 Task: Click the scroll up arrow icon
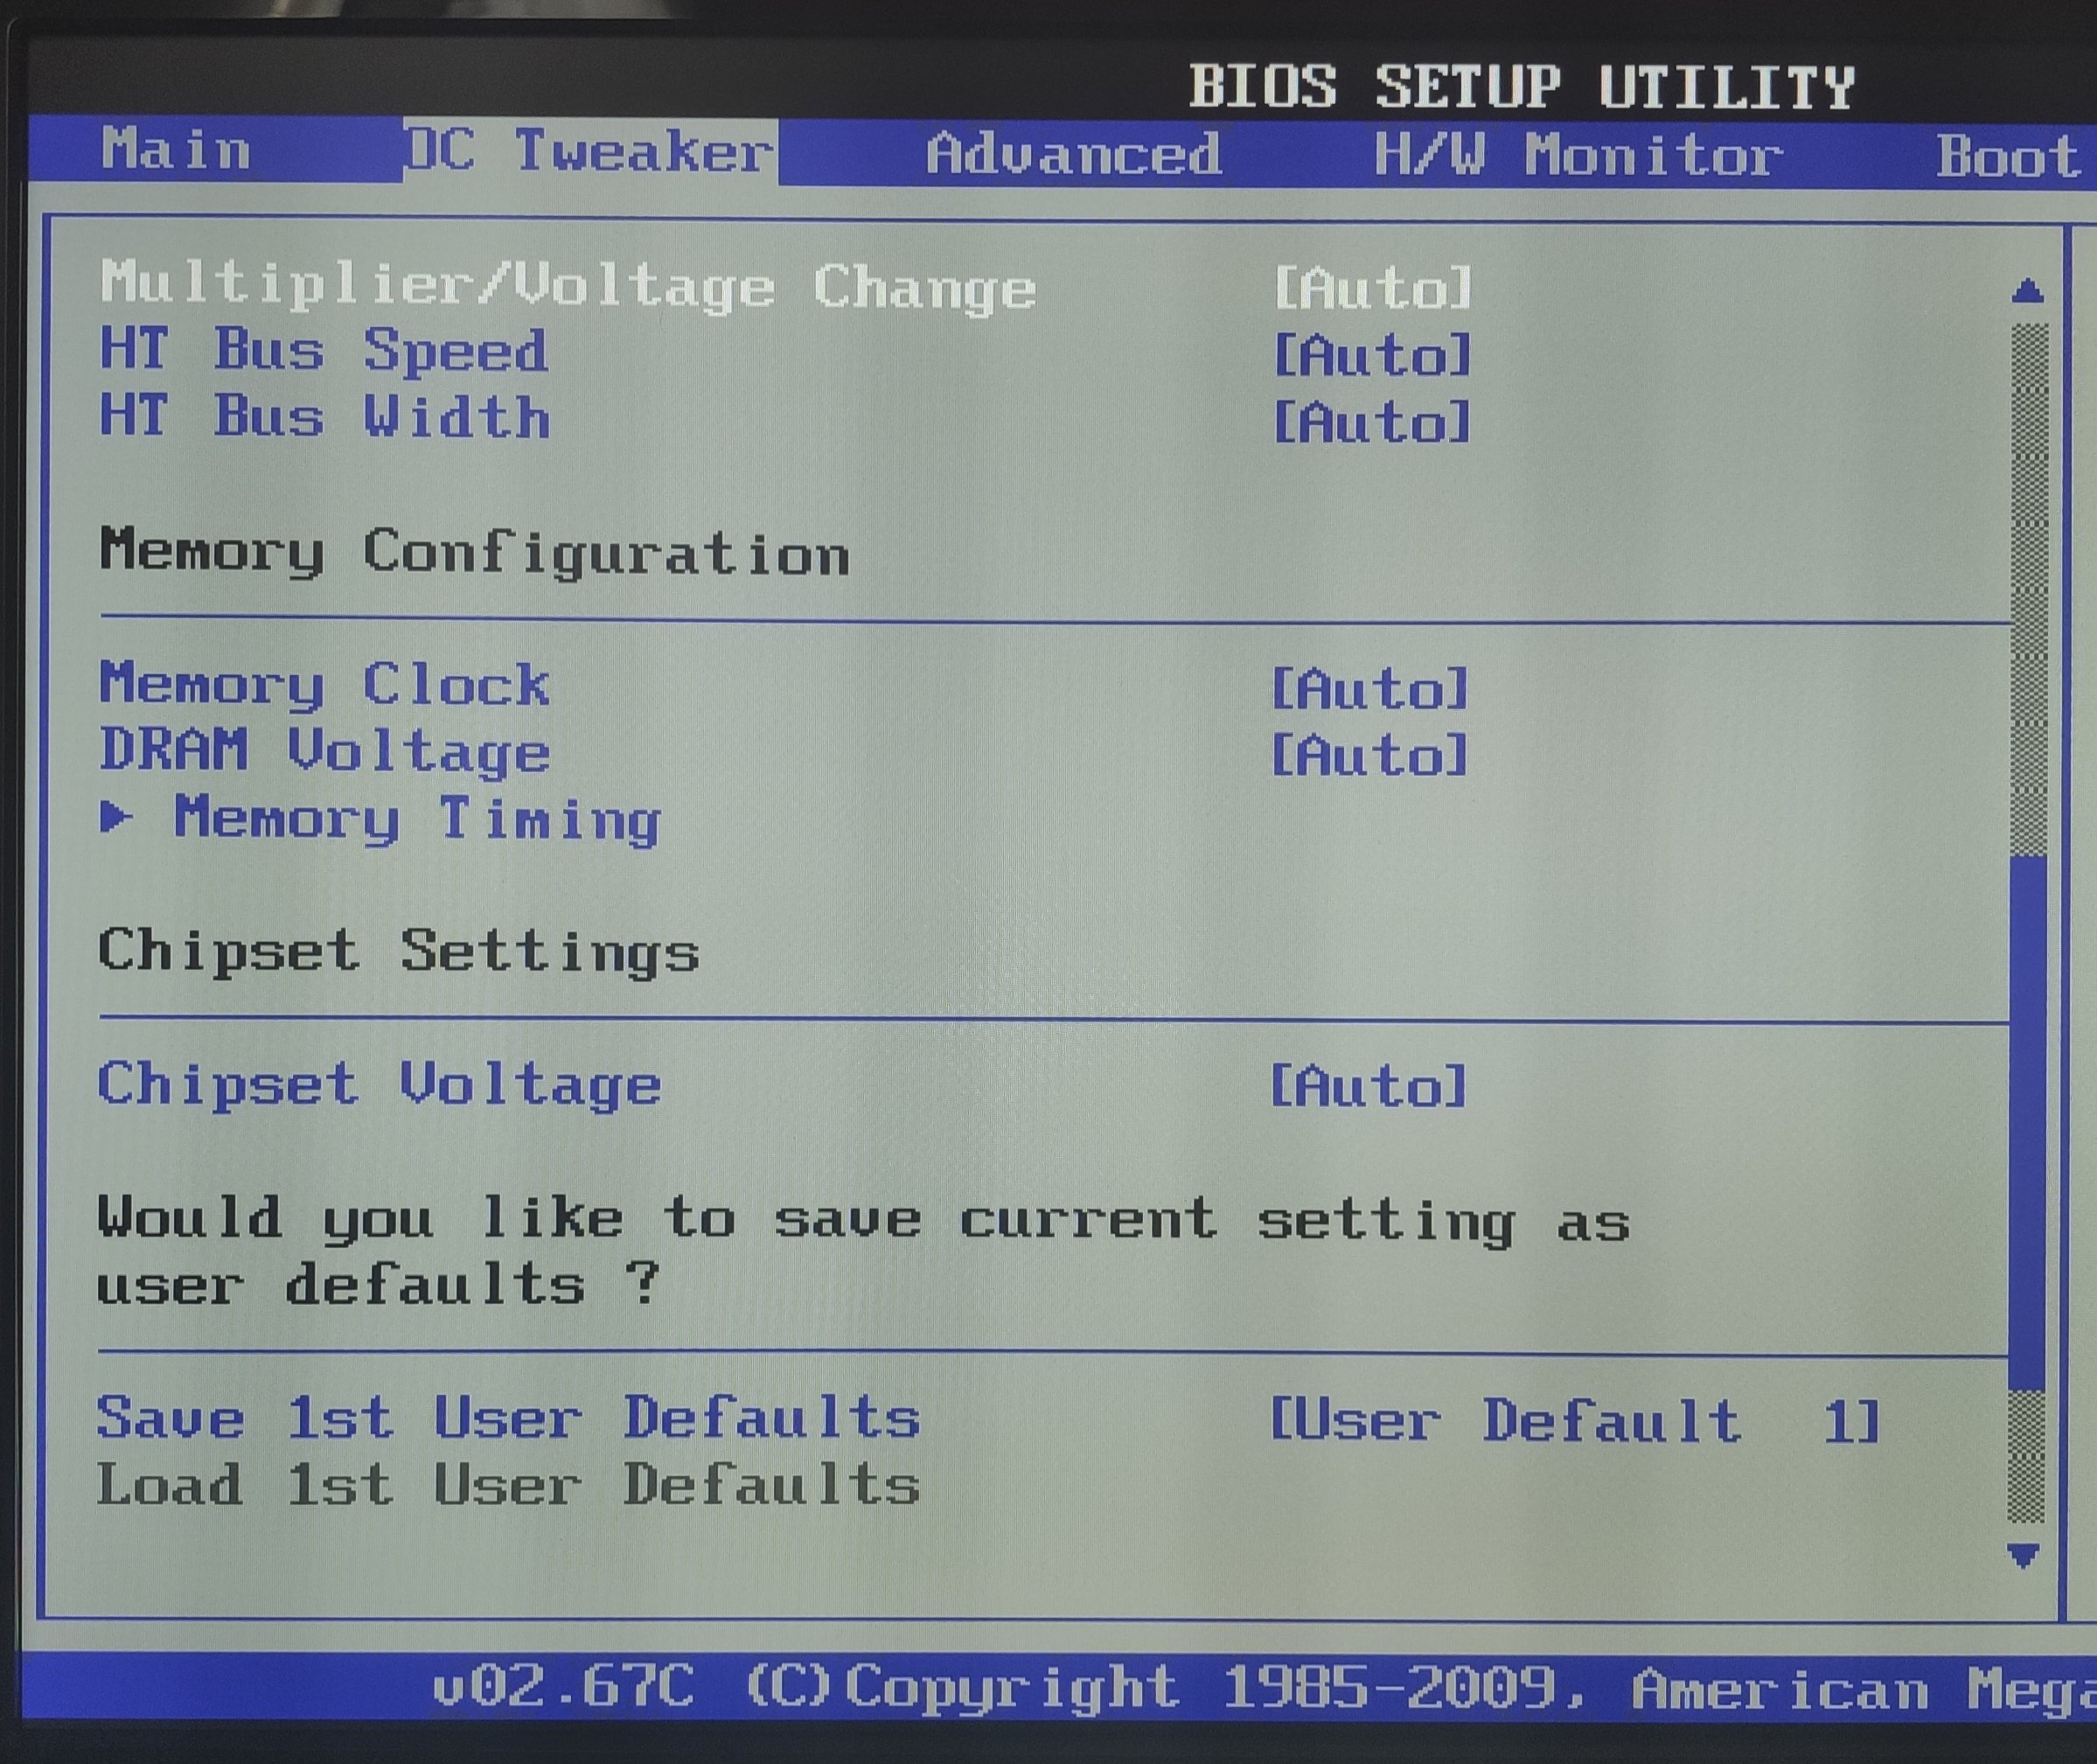(2027, 291)
